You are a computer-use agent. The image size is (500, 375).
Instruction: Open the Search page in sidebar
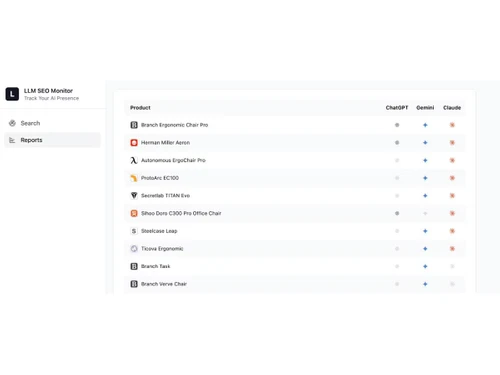point(52,123)
